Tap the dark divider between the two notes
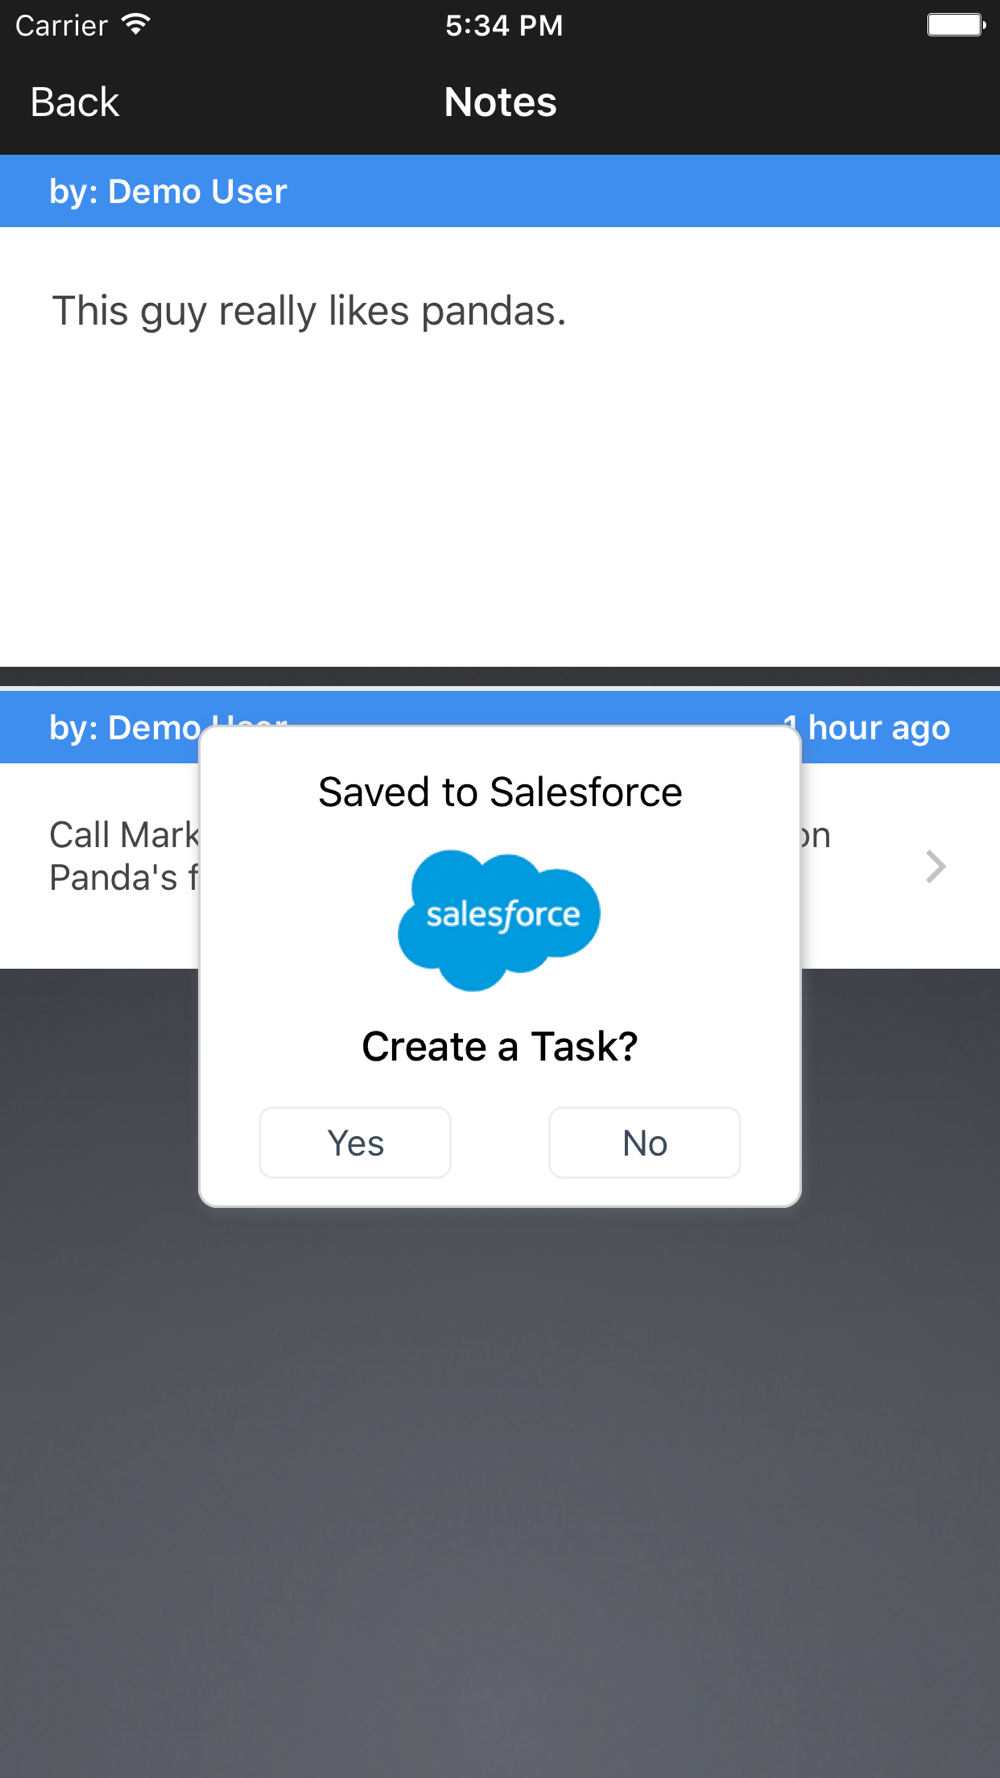The width and height of the screenshot is (1000, 1778). pyautogui.click(x=500, y=676)
